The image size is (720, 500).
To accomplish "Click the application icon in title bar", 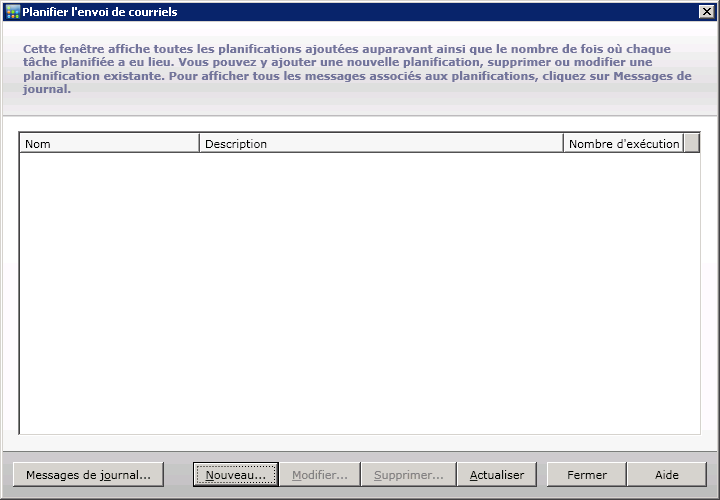I will [13, 11].
